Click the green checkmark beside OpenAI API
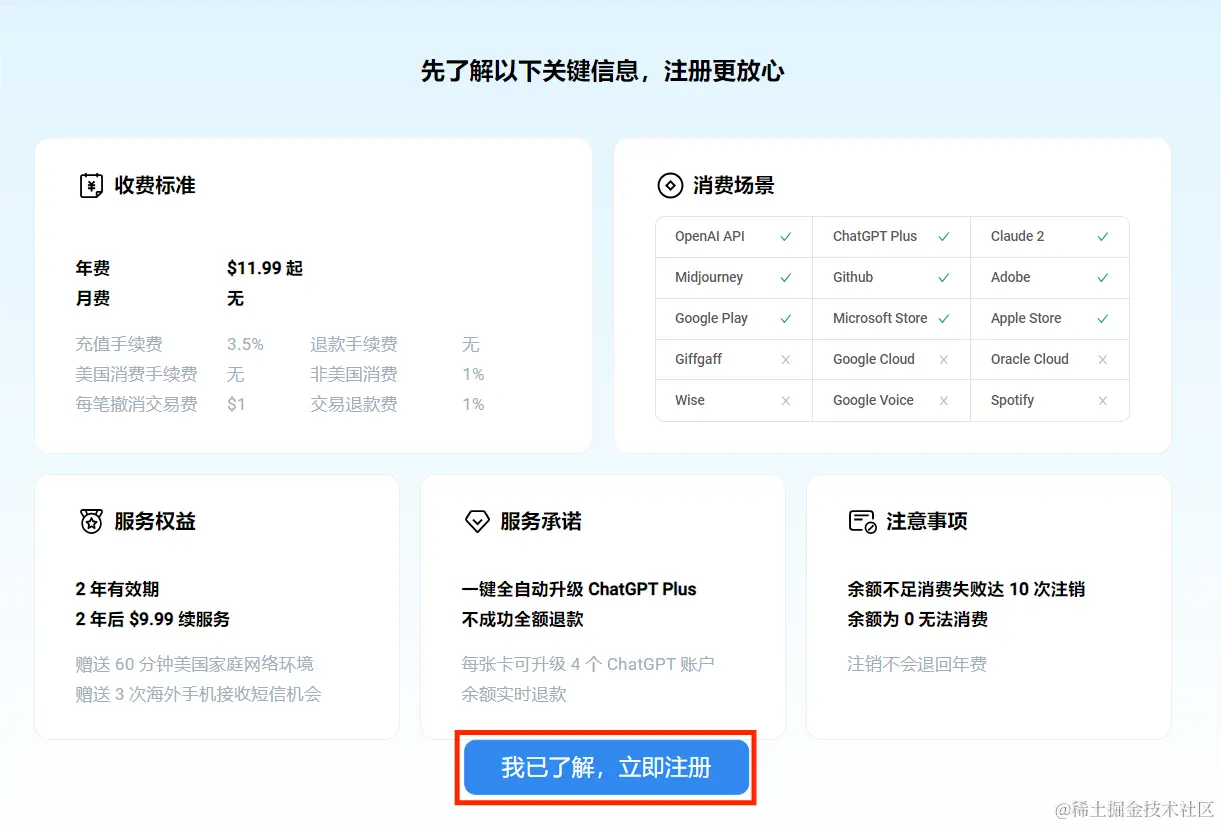The width and height of the screenshot is (1221, 826). pyautogui.click(x=785, y=237)
